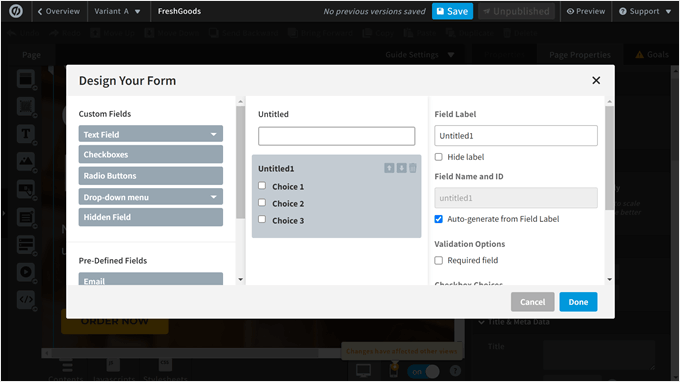Check the Choice 1 checkbox
Screen dimensions: 680x382
coord(262,186)
